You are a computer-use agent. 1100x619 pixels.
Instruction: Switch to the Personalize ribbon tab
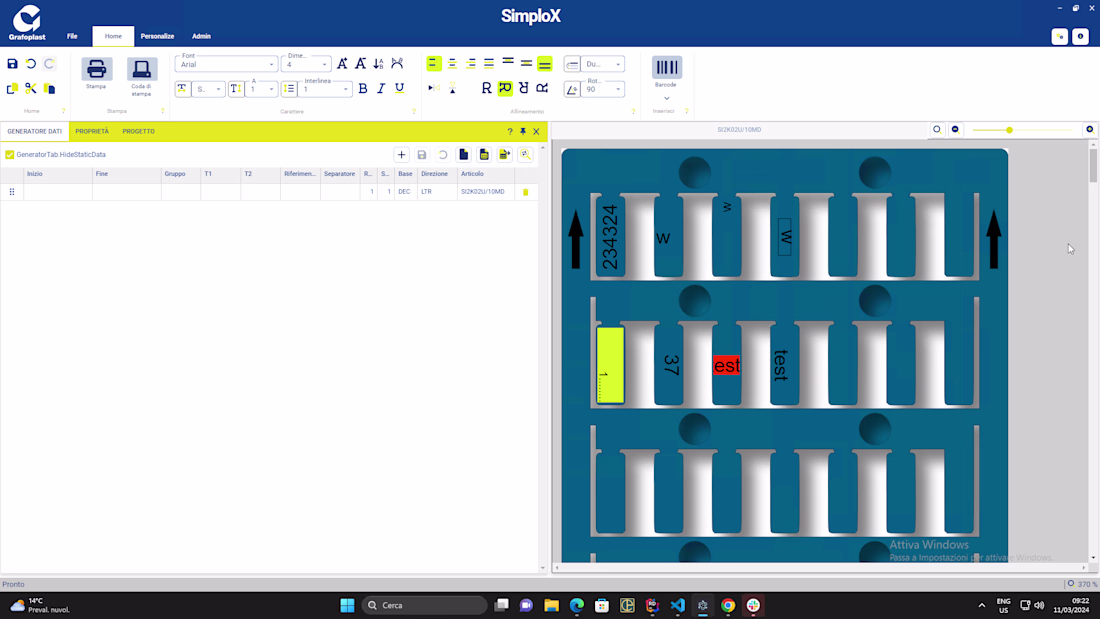157,36
